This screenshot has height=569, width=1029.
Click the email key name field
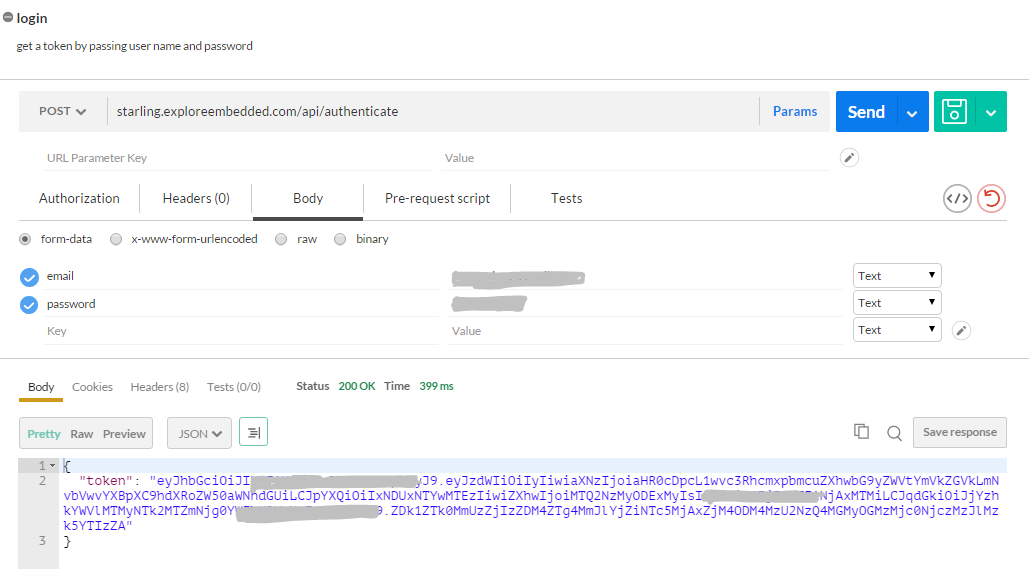pos(241,276)
